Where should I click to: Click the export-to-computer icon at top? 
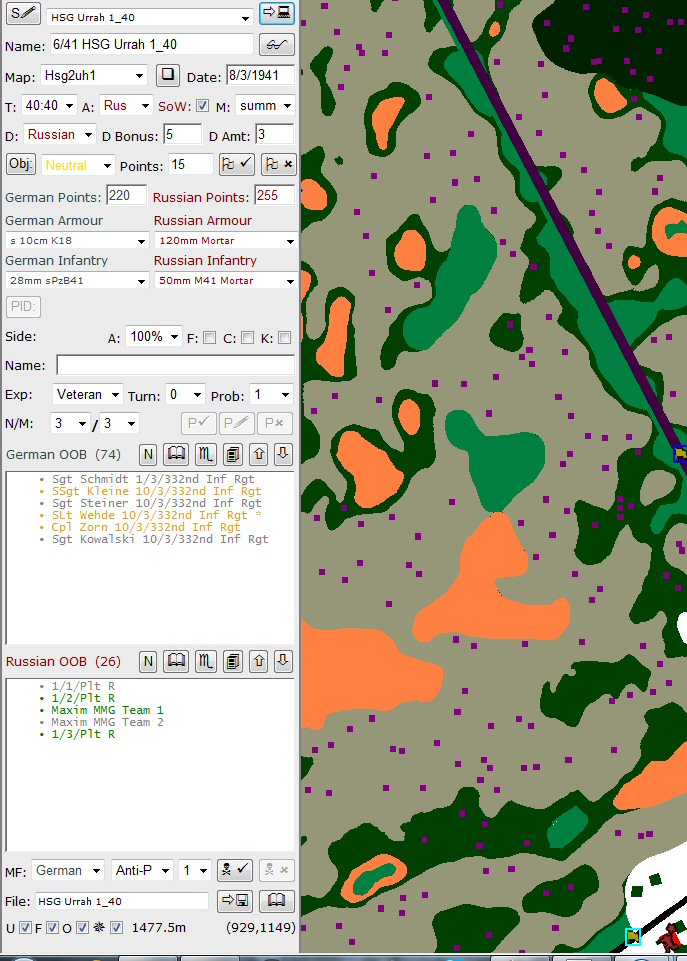coord(277,13)
